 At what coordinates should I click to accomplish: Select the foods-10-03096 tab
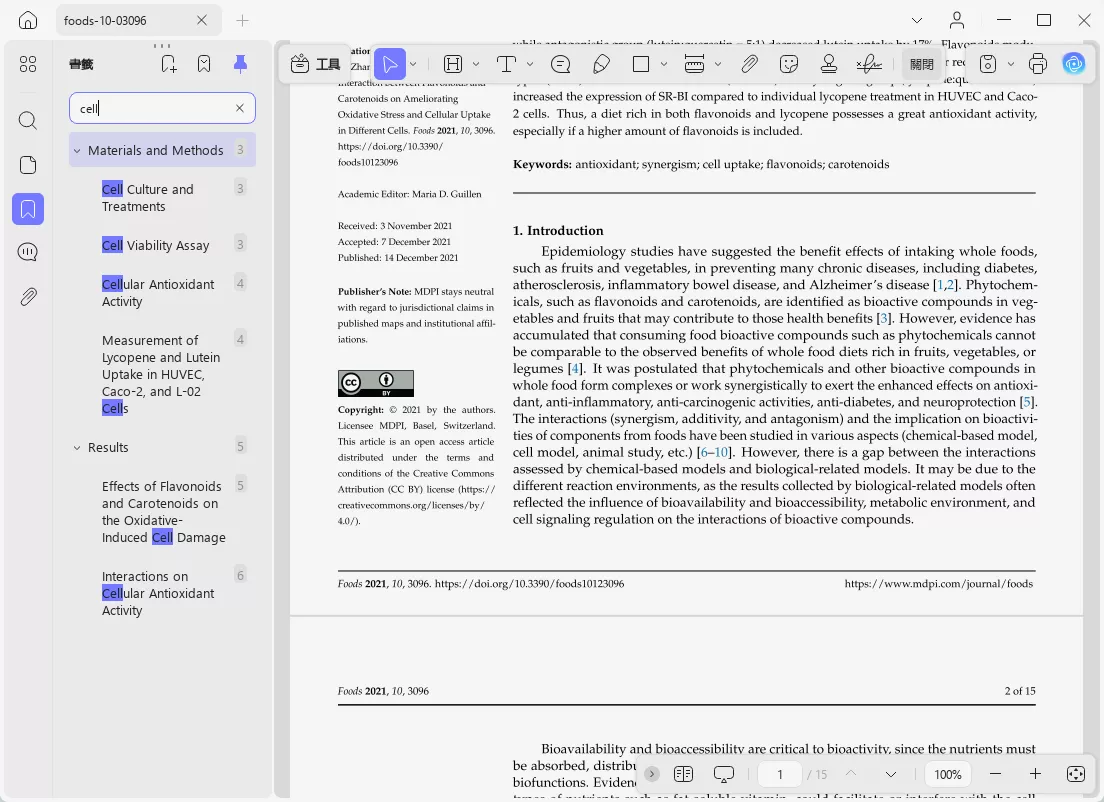pos(139,20)
